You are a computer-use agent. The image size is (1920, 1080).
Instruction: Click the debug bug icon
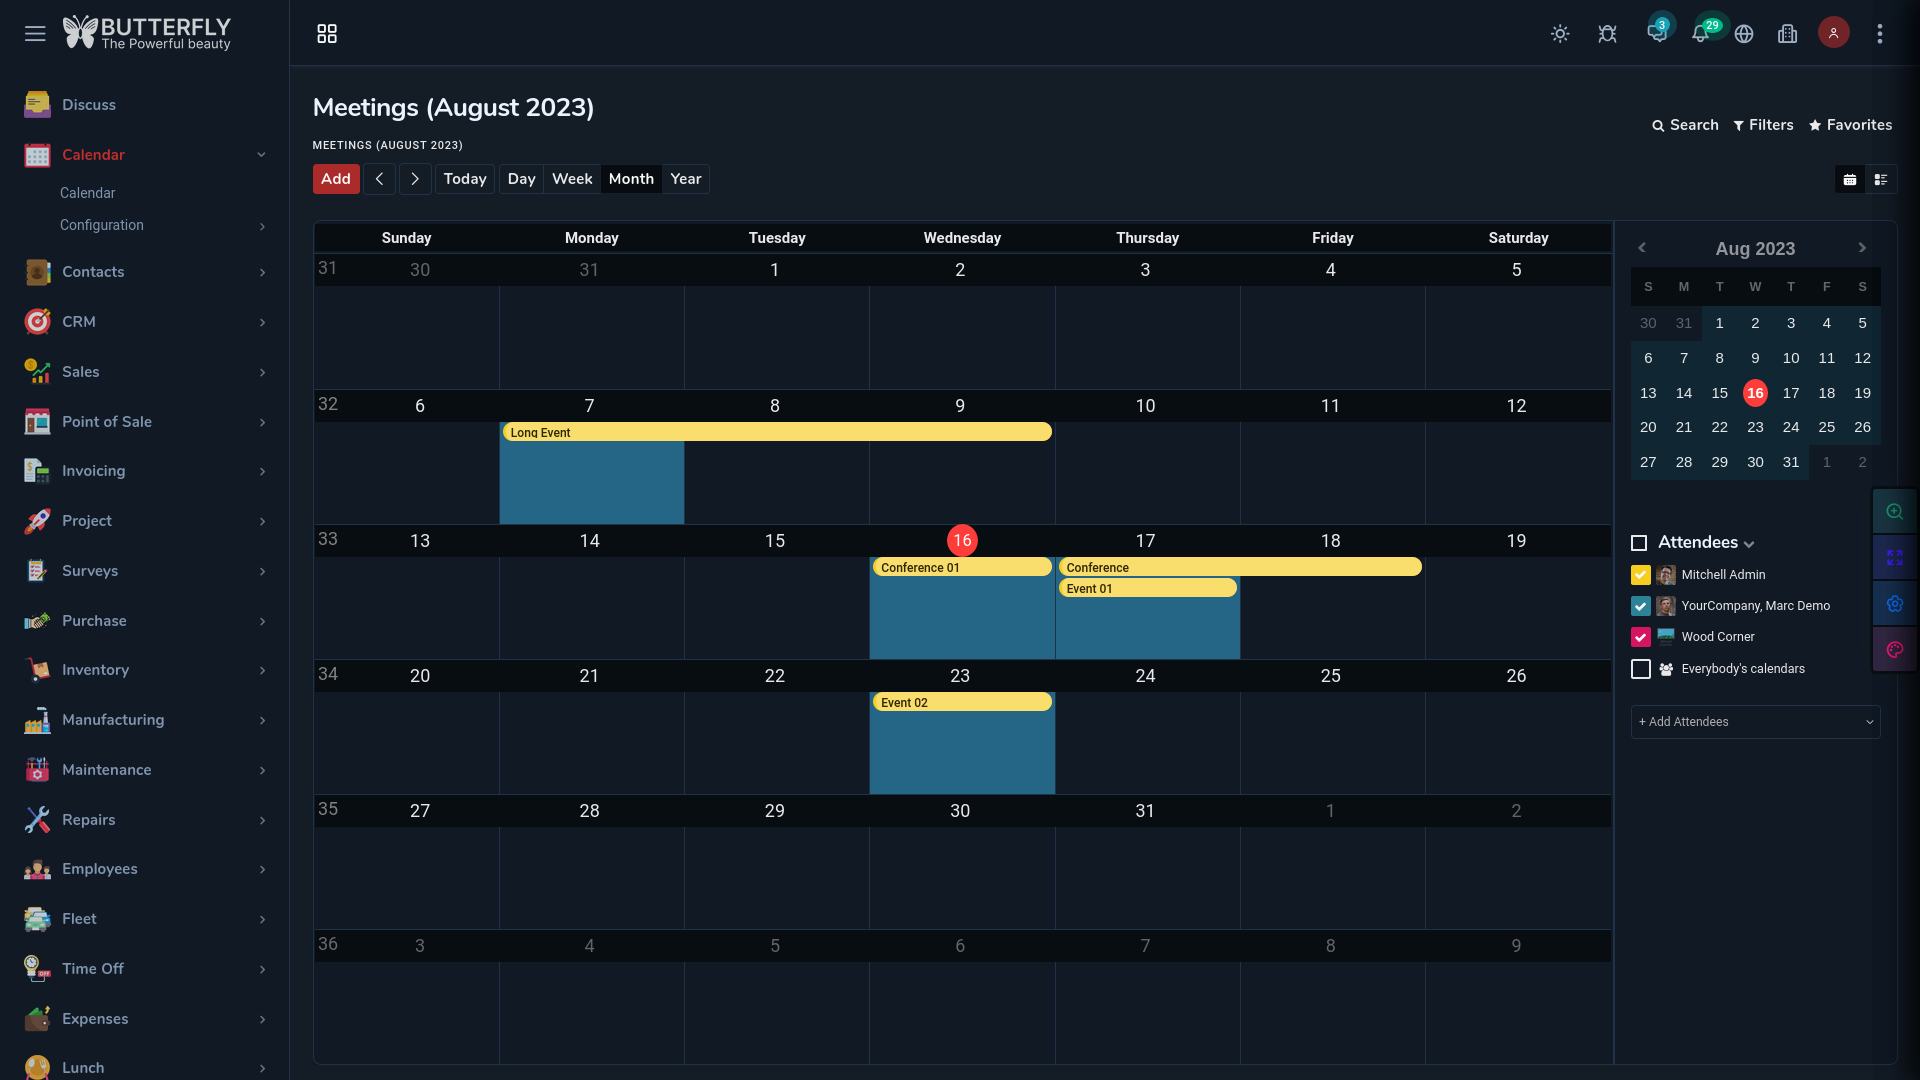click(x=1607, y=34)
